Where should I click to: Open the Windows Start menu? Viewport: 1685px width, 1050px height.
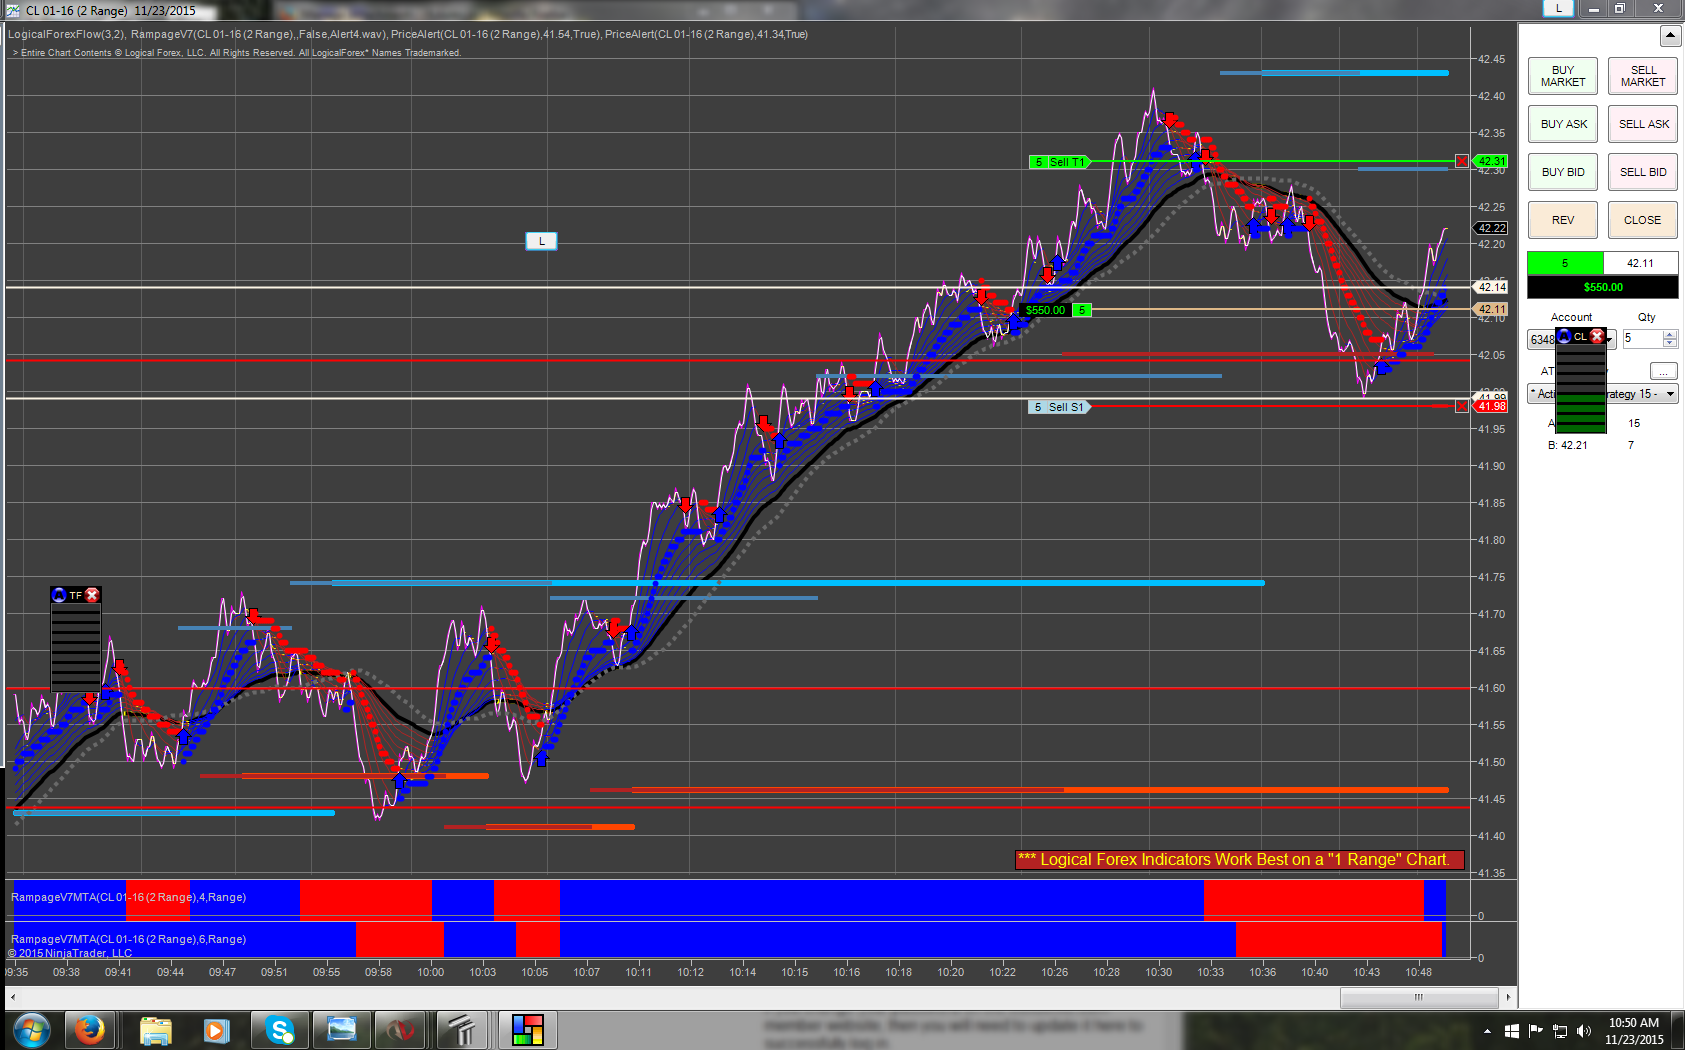31,1030
